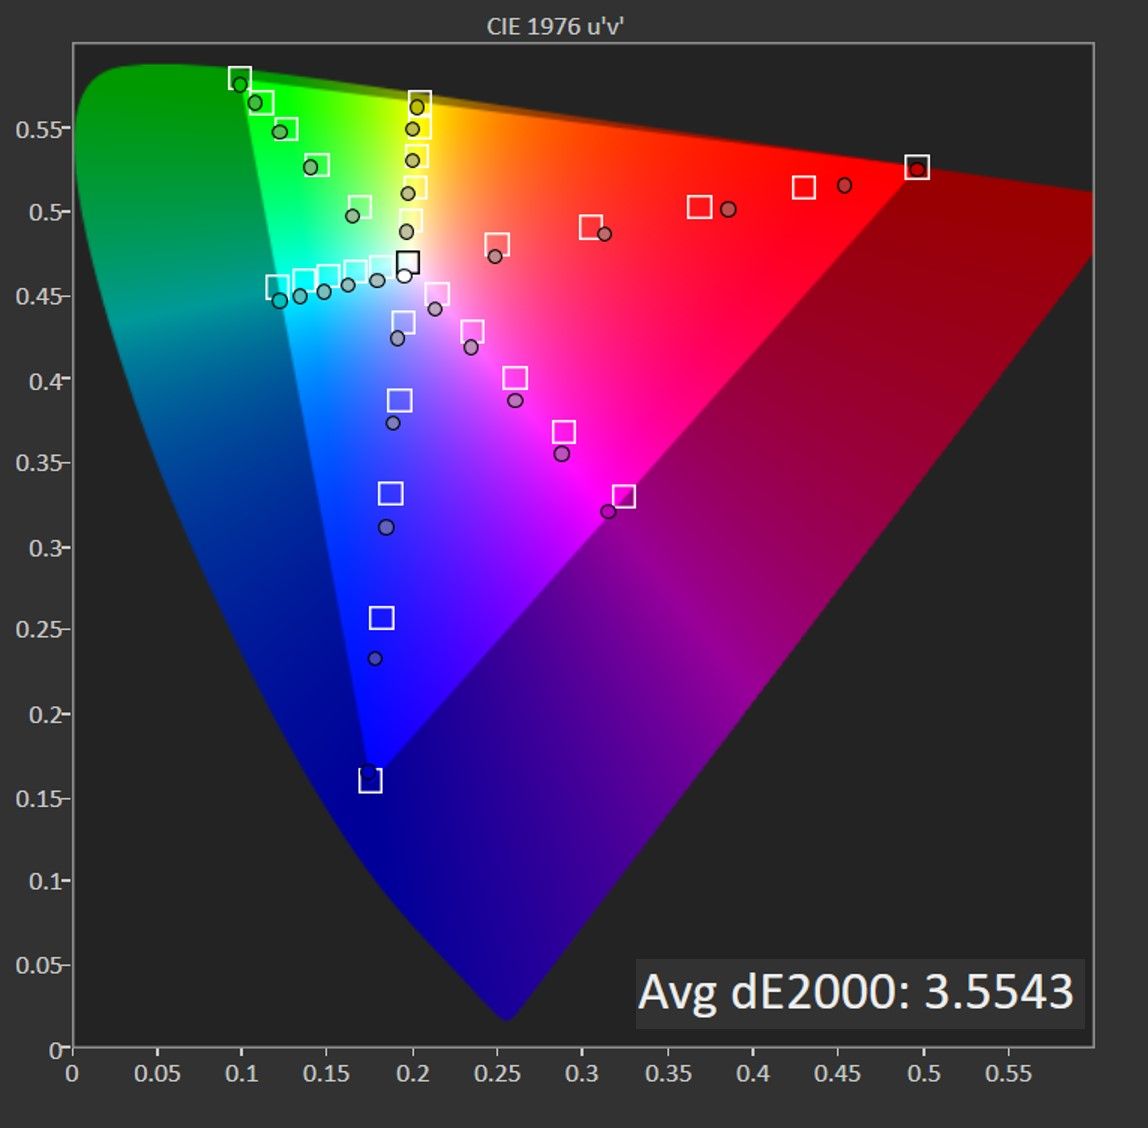Click the 0.1 label on vertical axis
This screenshot has height=1128, width=1148.
tap(45, 881)
